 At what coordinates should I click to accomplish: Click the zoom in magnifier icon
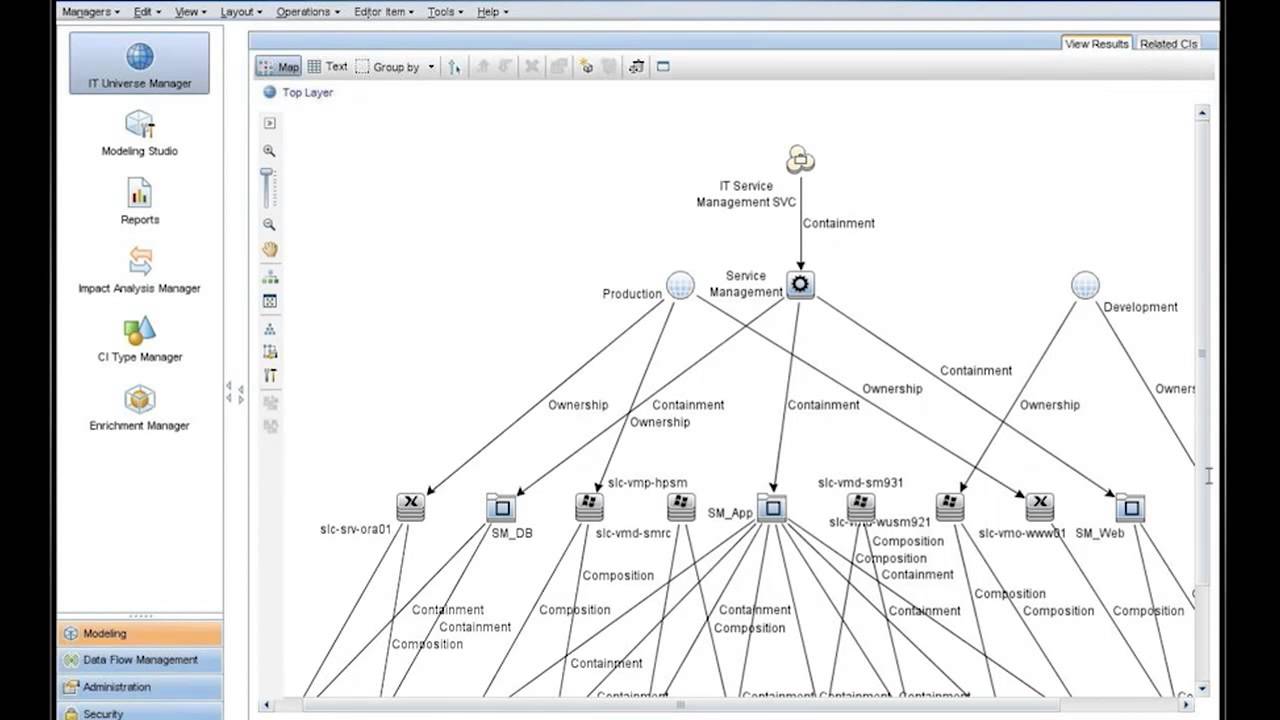pos(269,151)
